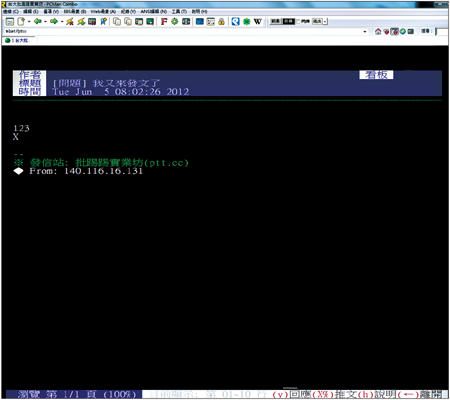Expand the new document dropdown arrow
Image resolution: width=450 pixels, height=400 pixels.
click(x=29, y=22)
